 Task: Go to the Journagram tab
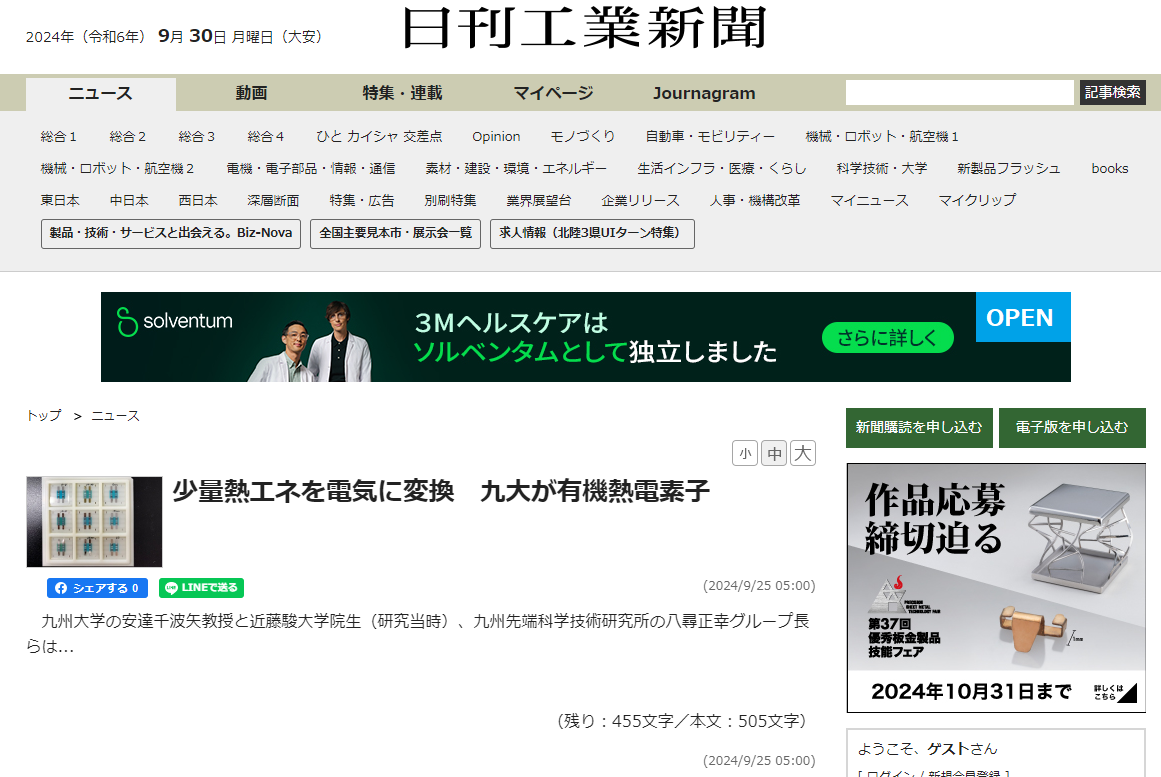704,94
